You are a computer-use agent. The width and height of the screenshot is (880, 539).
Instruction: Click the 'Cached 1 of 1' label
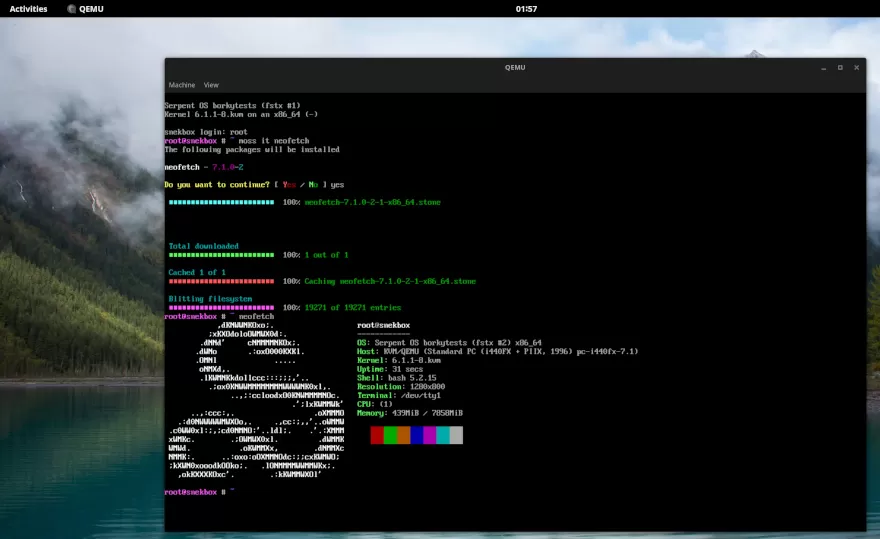197,272
